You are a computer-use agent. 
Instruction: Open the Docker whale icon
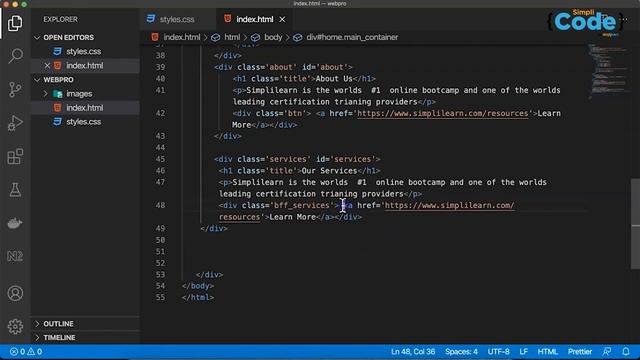(x=15, y=223)
